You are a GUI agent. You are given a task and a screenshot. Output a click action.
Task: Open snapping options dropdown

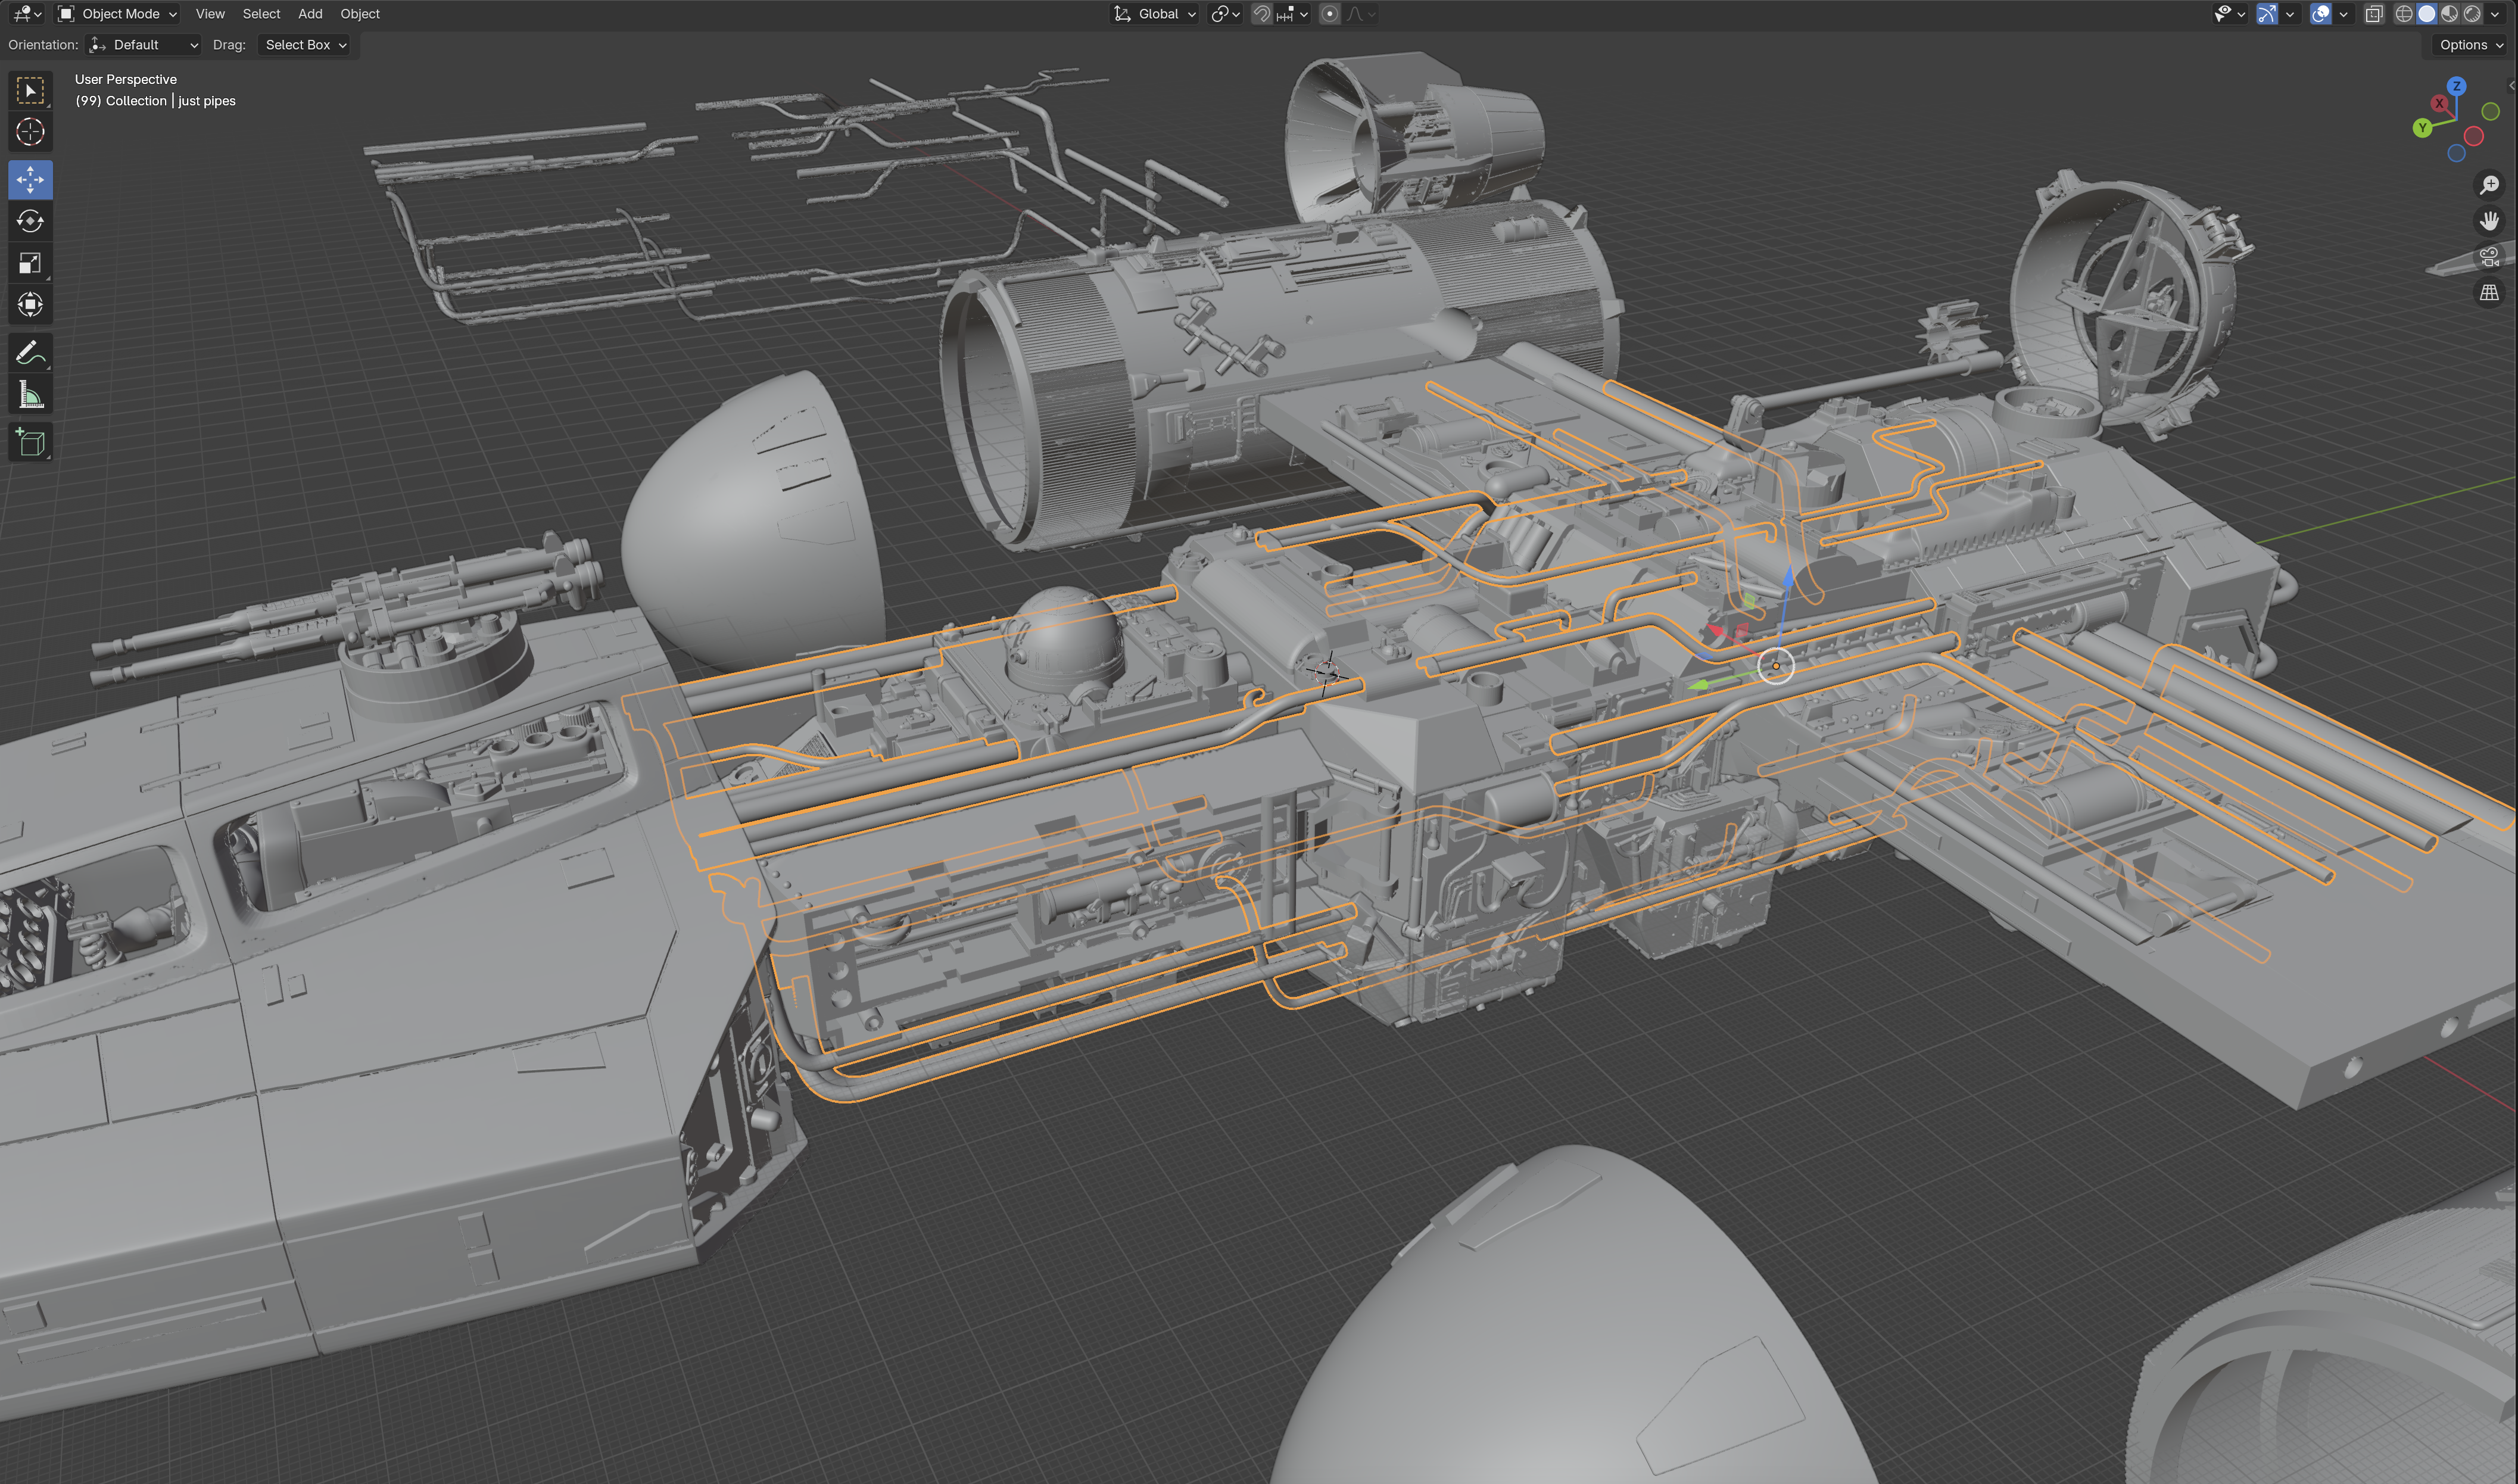(x=1292, y=14)
